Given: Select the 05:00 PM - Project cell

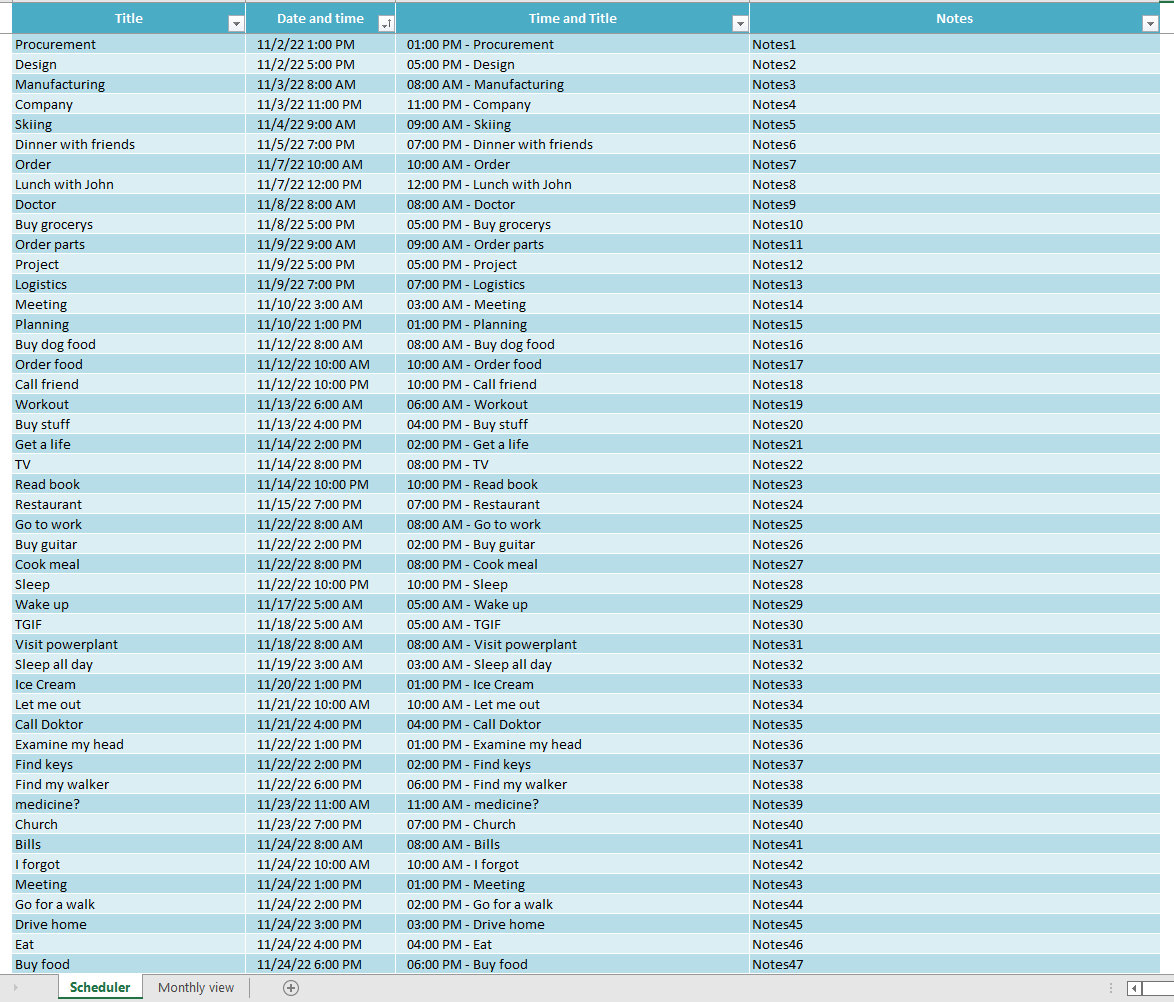Looking at the screenshot, I should pyautogui.click(x=573, y=264).
